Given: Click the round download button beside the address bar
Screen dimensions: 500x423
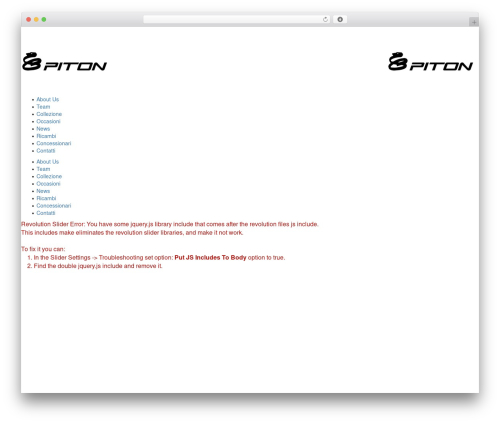Looking at the screenshot, I should point(340,19).
